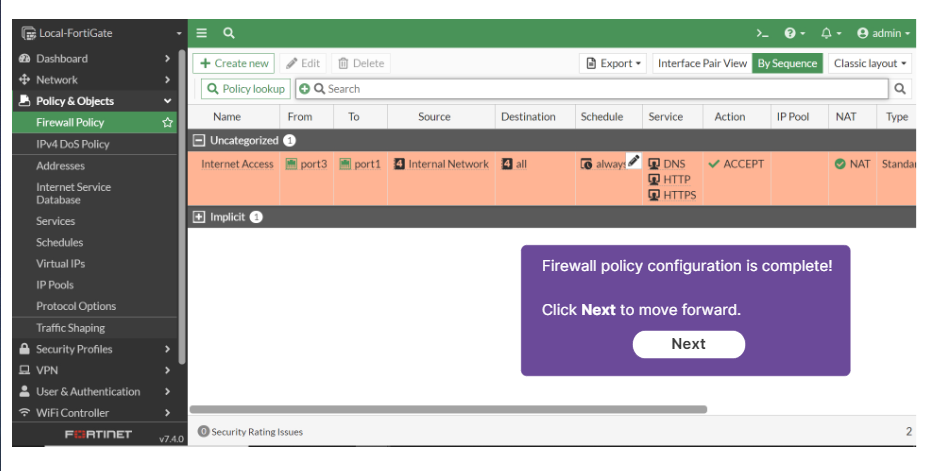Open Internet Service Database page

[x=73, y=193]
